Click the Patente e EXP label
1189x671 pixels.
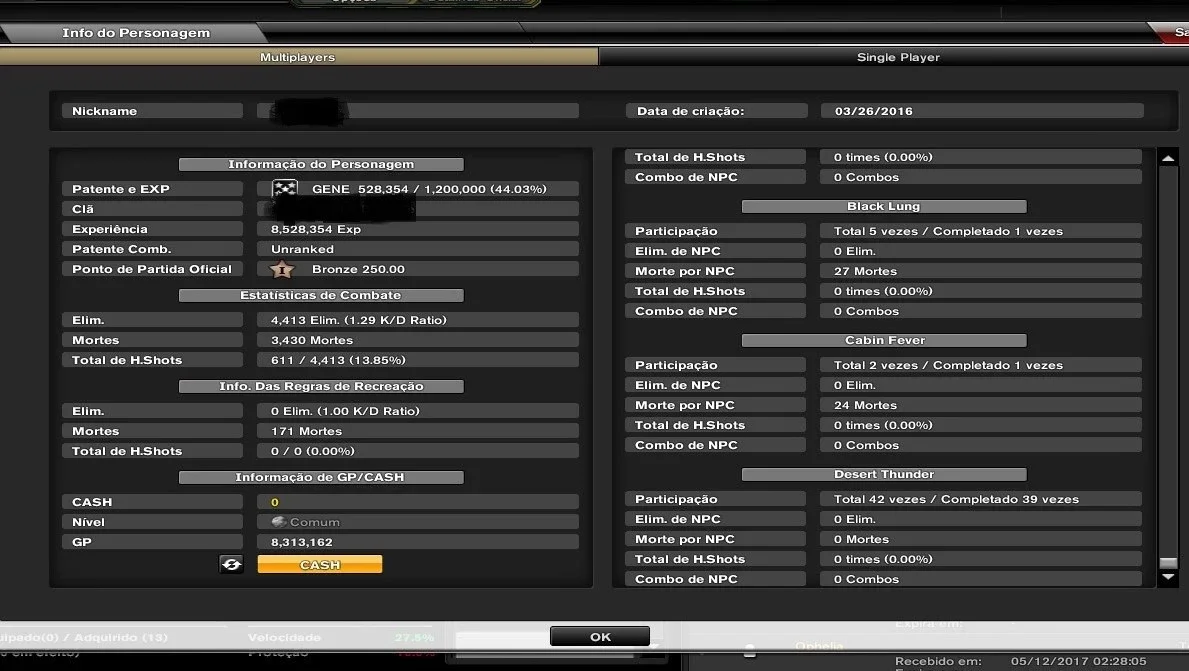pos(152,189)
